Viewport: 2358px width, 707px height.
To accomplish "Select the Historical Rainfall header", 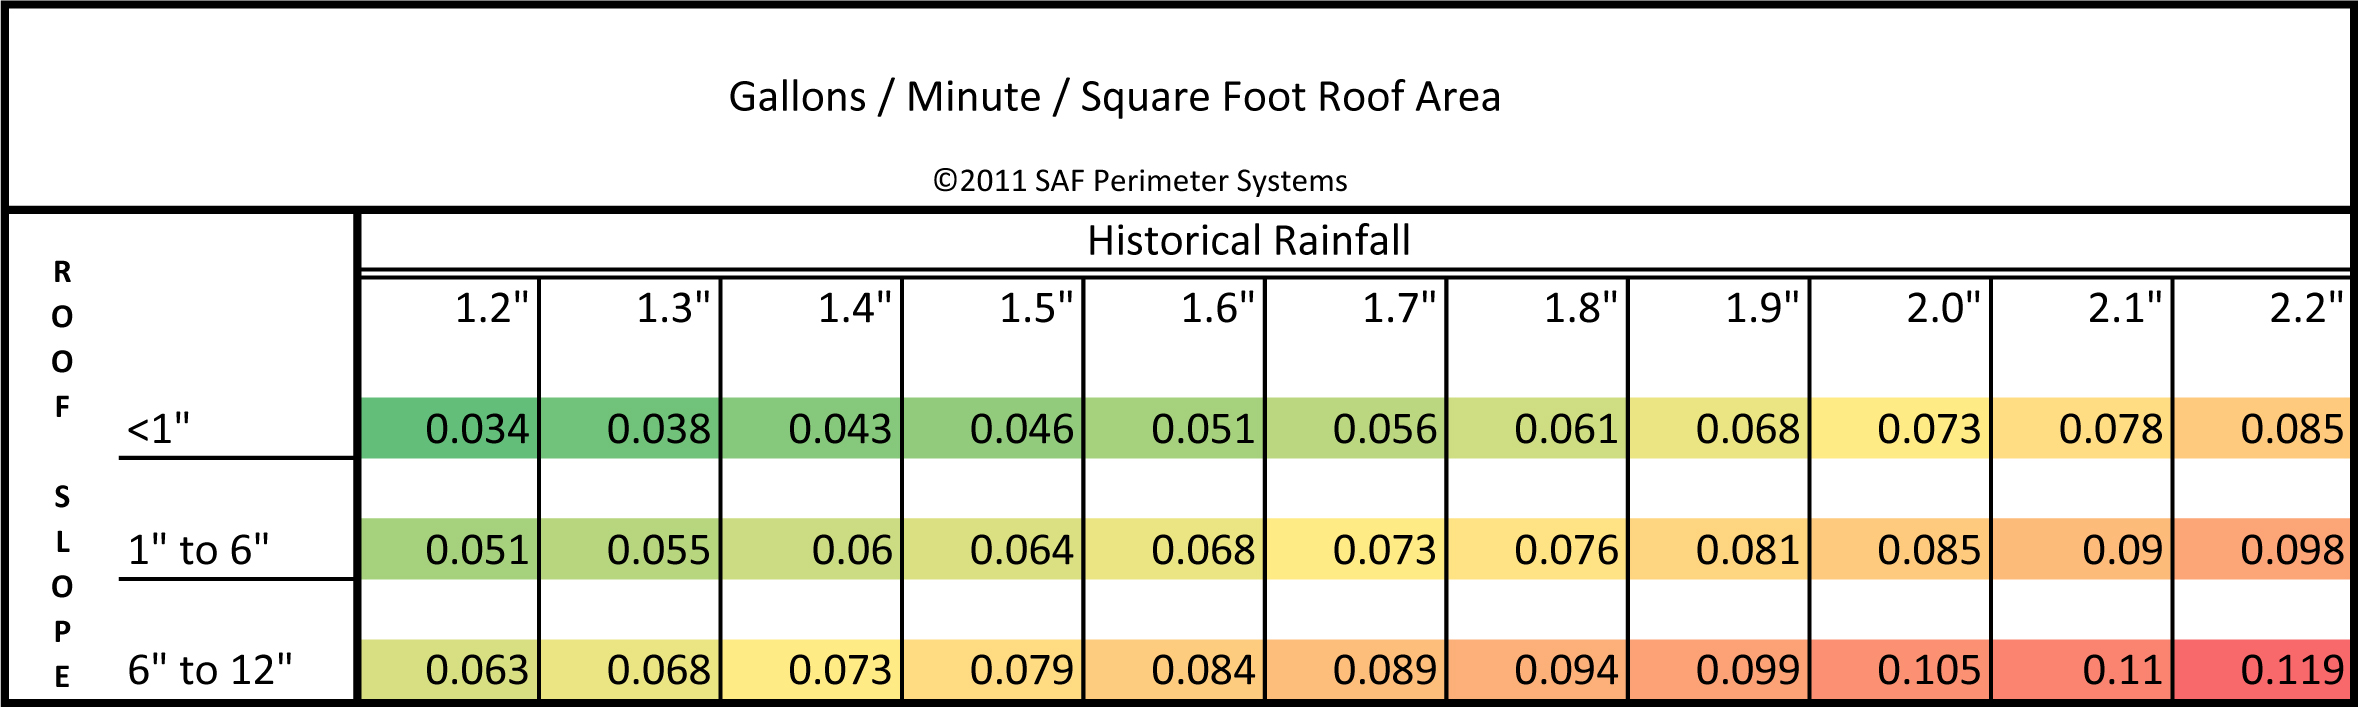I will [x=1248, y=241].
